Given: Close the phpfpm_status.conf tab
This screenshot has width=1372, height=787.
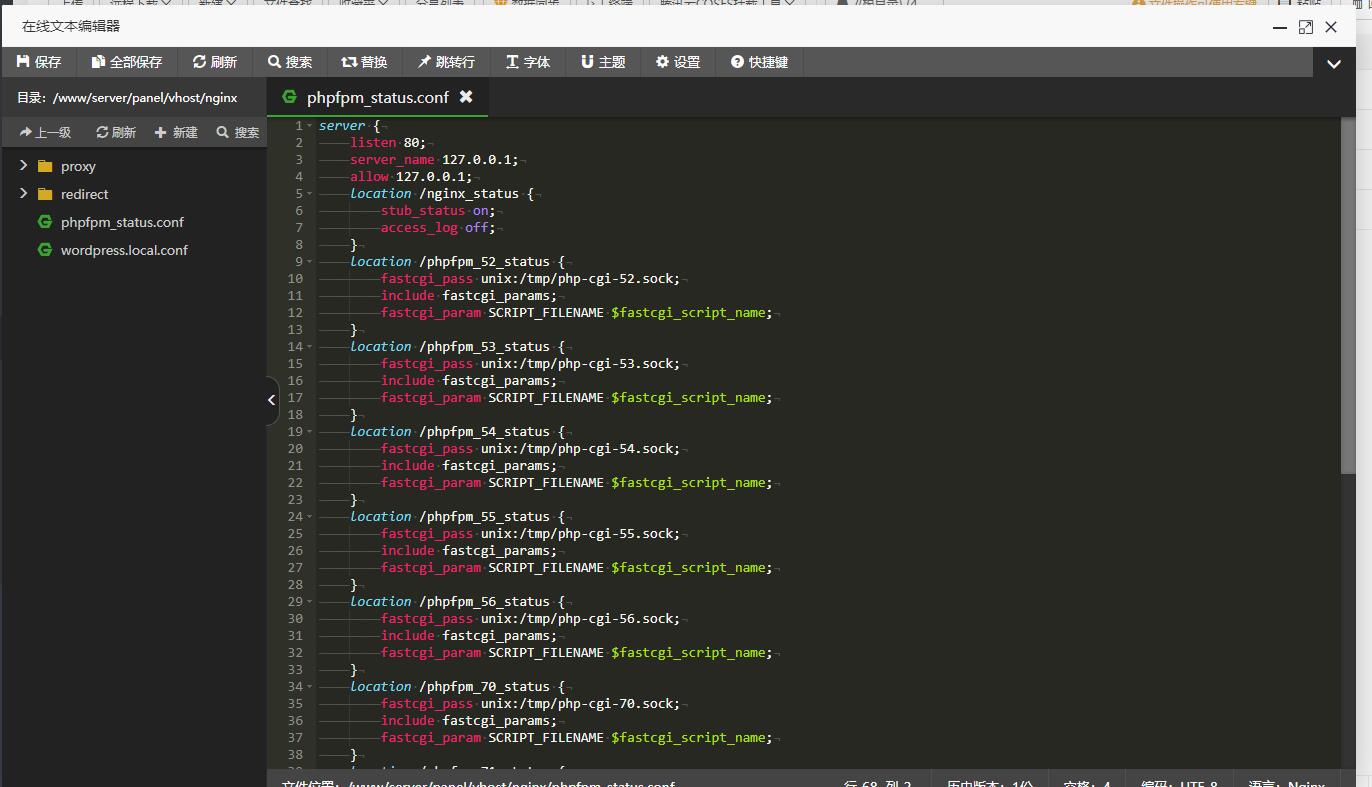Looking at the screenshot, I should (466, 97).
